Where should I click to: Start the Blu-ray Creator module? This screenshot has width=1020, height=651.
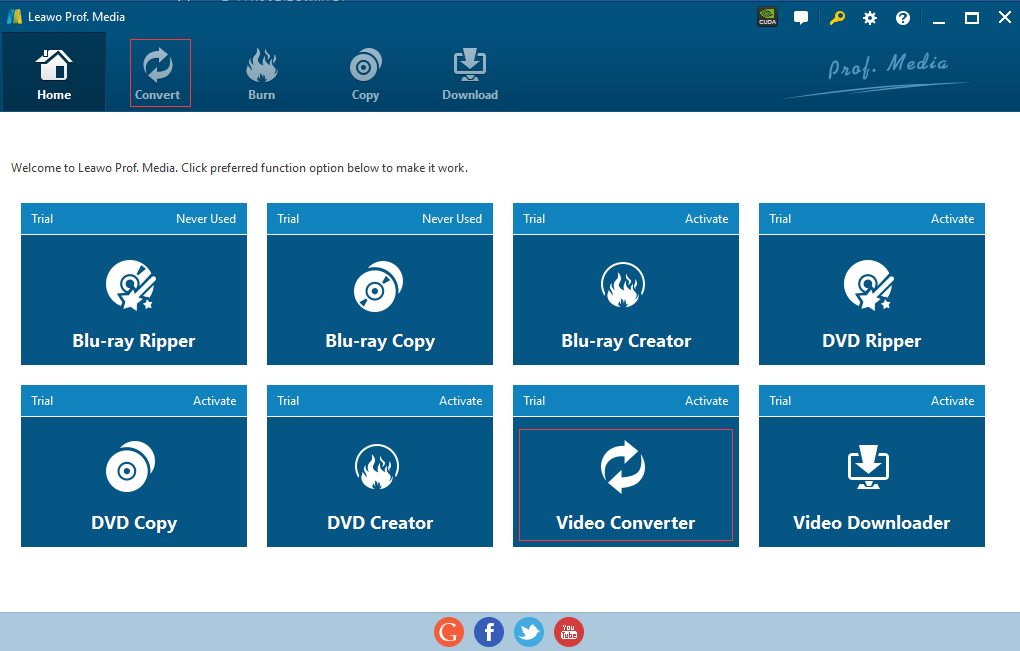click(x=626, y=300)
